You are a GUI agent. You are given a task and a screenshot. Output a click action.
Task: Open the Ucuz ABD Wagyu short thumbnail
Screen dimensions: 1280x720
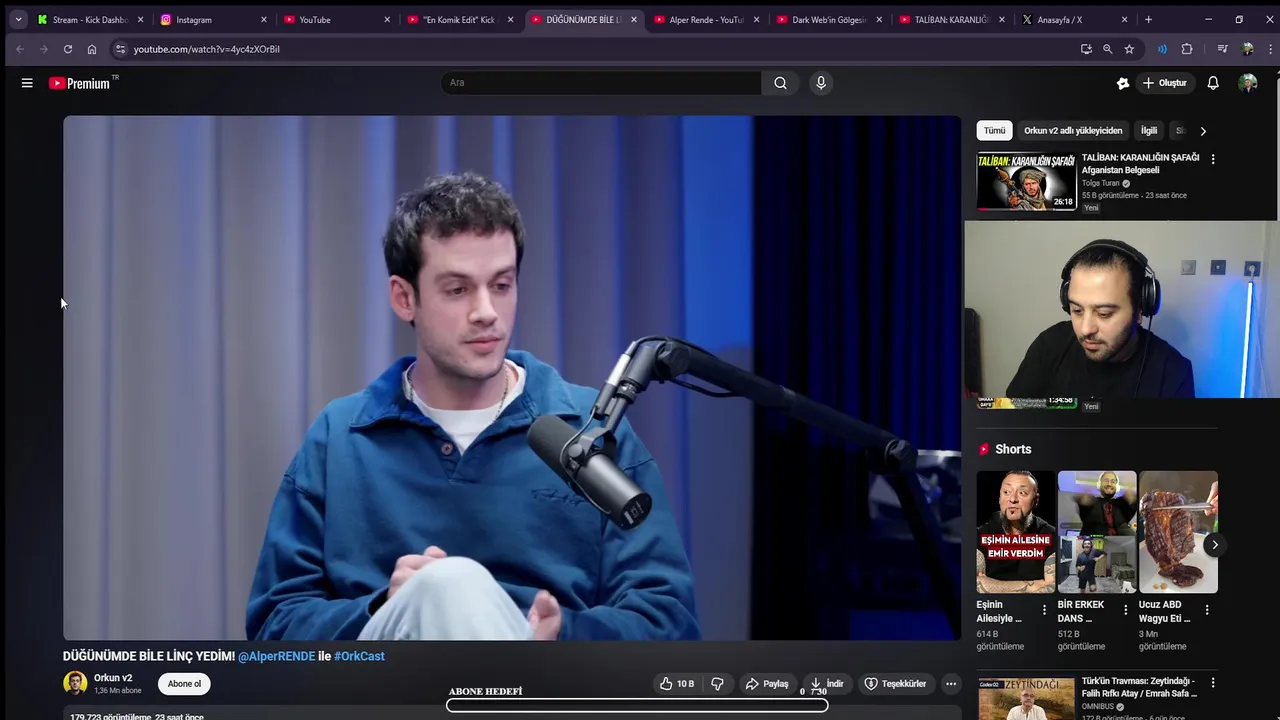[1178, 532]
